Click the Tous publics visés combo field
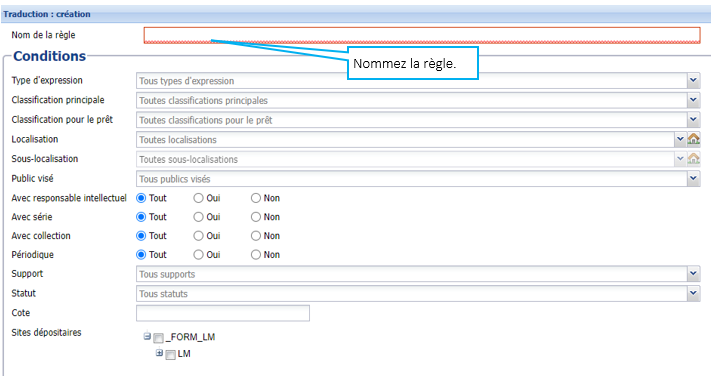Image resolution: width=716 pixels, height=376 pixels. coord(411,179)
